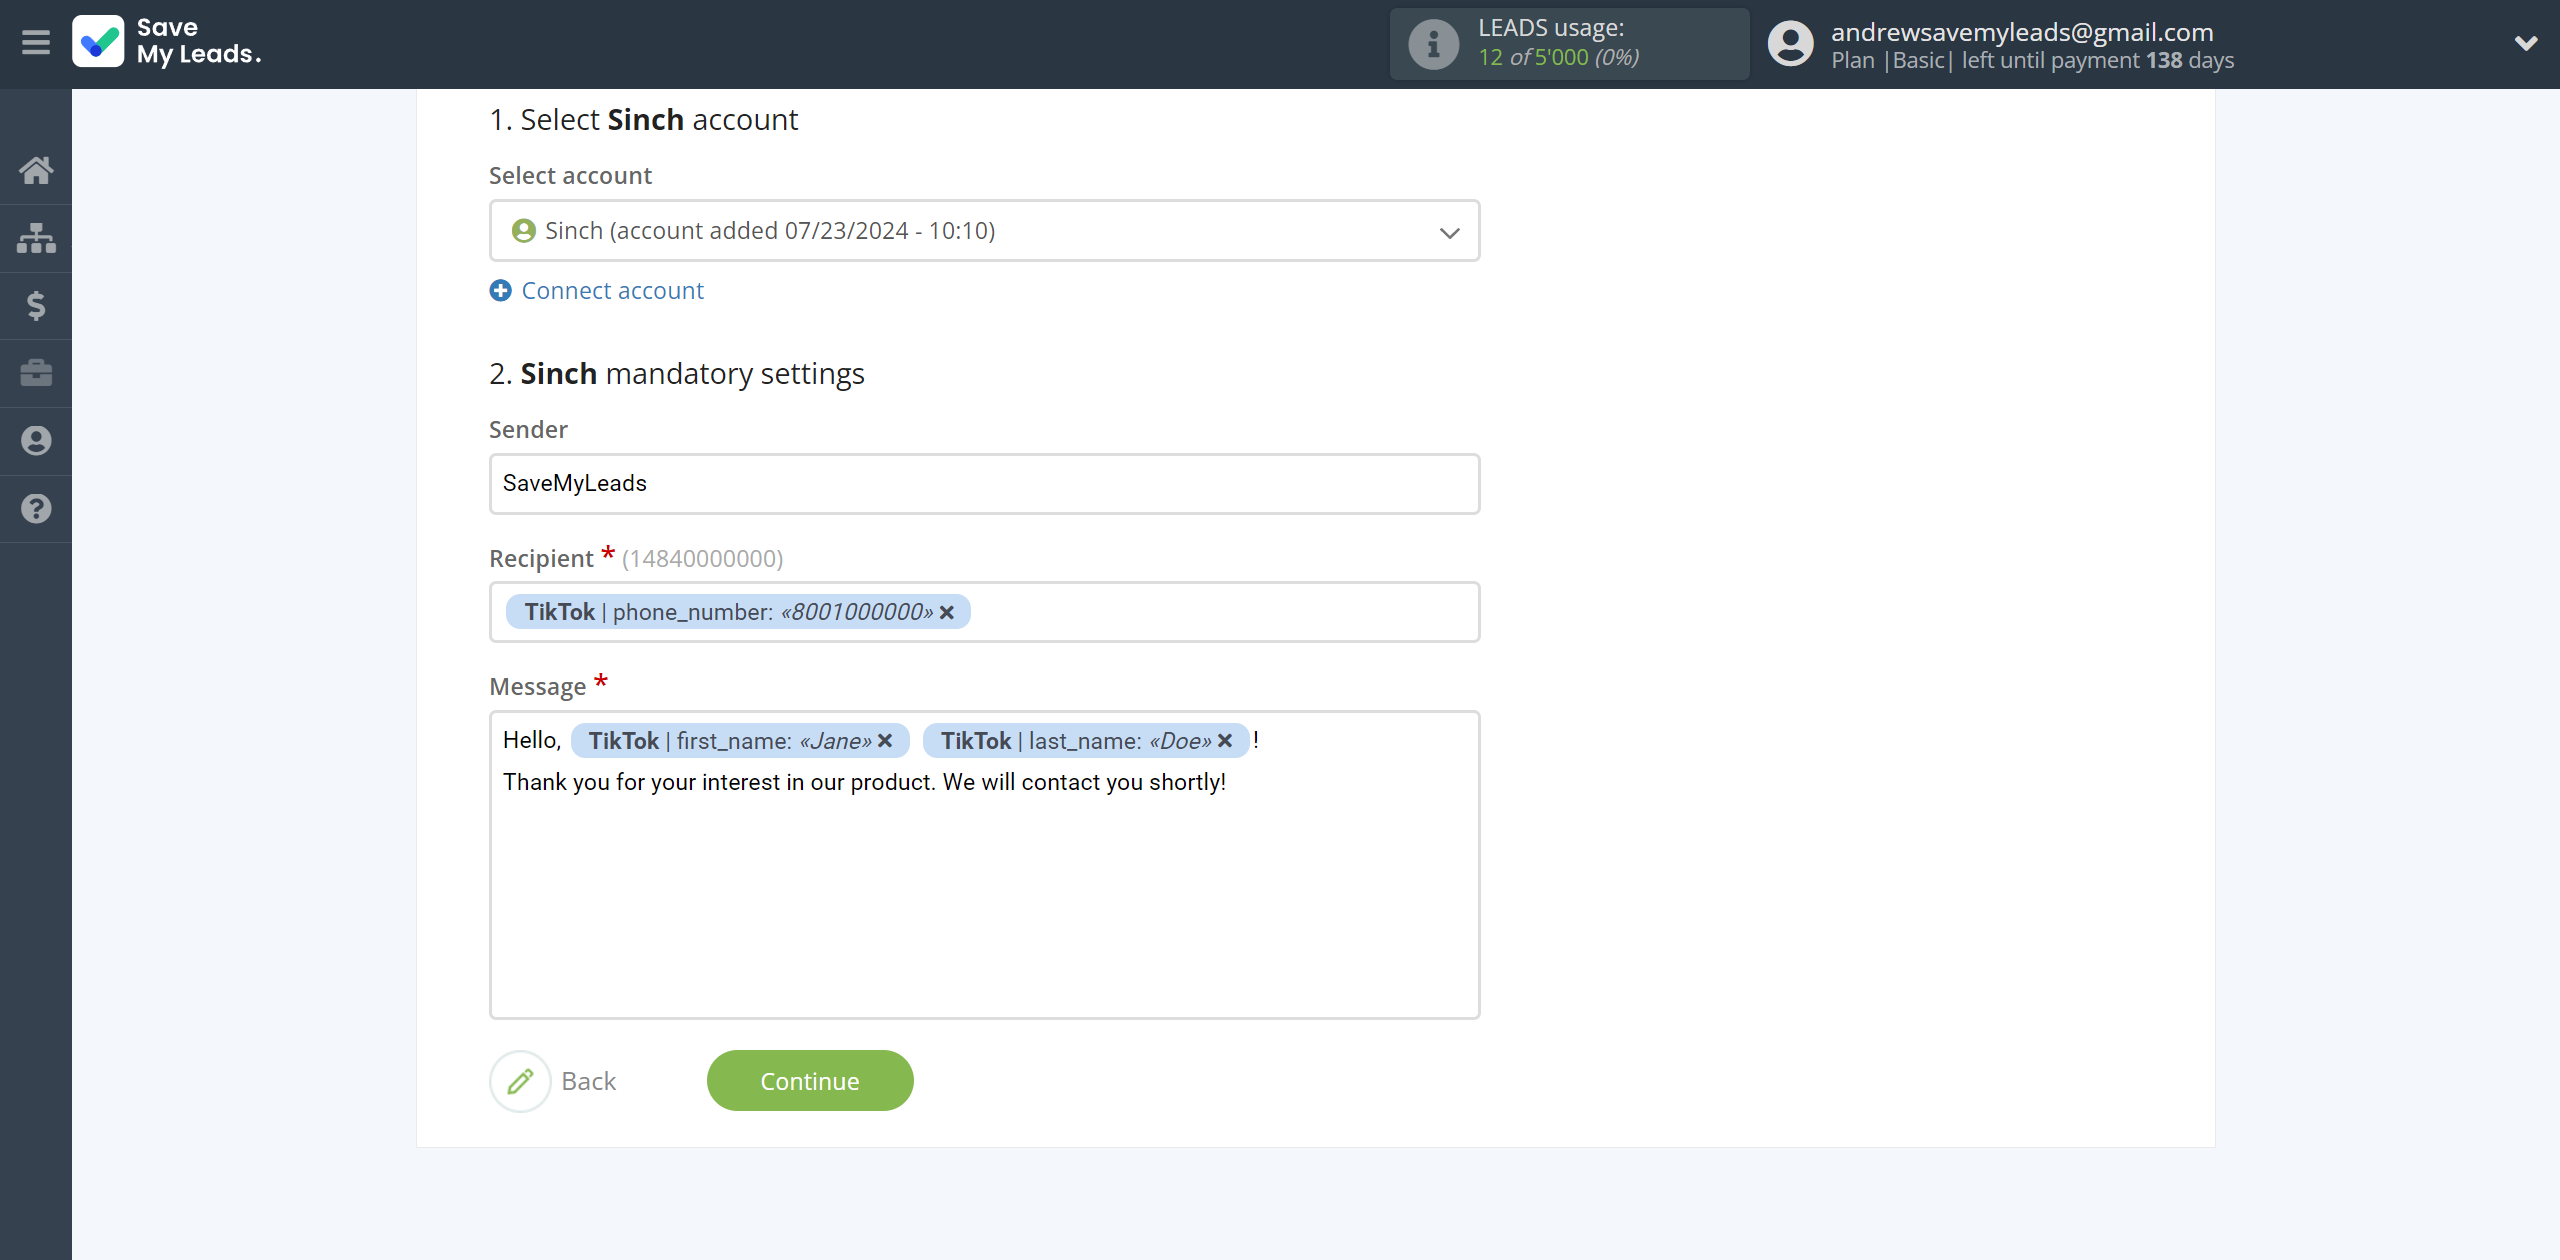2560x1260 pixels.
Task: Expand the account menu chevron in header
Action: (x=2526, y=43)
